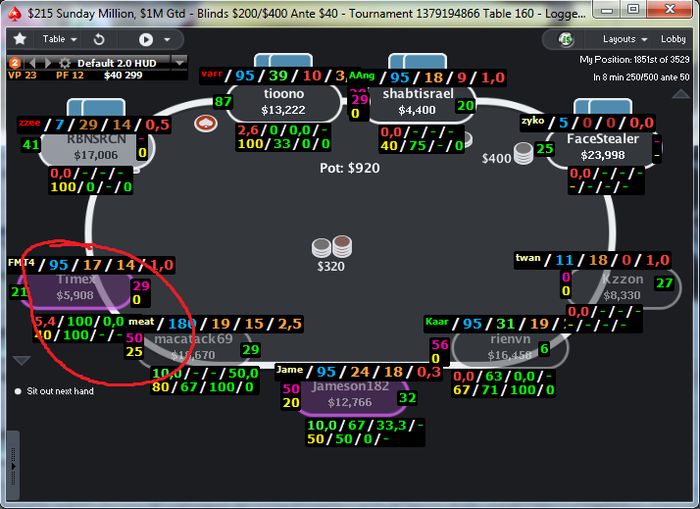Image resolution: width=700 pixels, height=509 pixels.
Task: Click 'My Position: 1851st of 3529' text
Action: (634, 59)
